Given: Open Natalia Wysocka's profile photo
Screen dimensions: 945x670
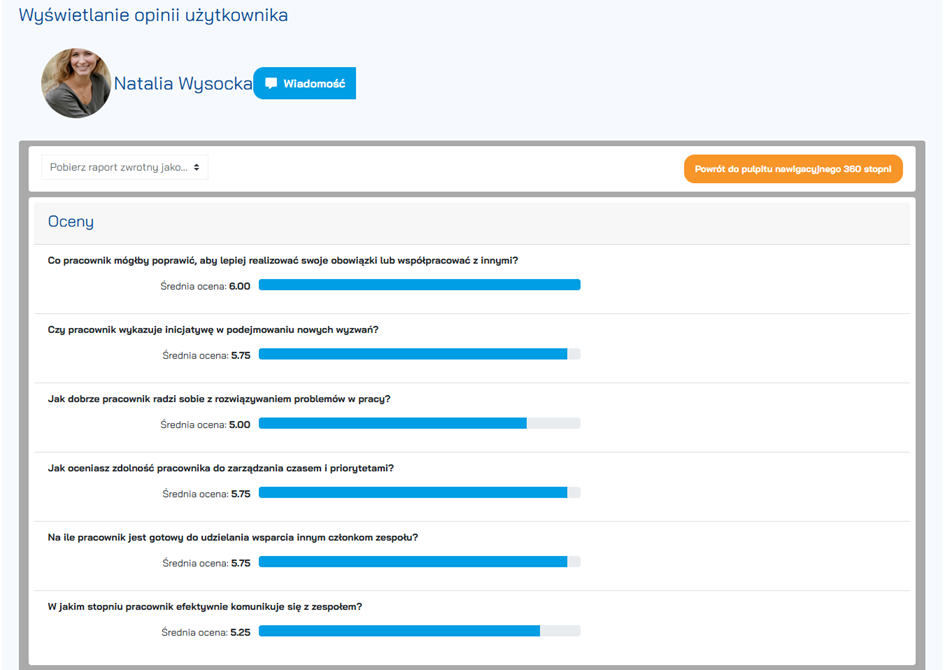Looking at the screenshot, I should 76,83.
